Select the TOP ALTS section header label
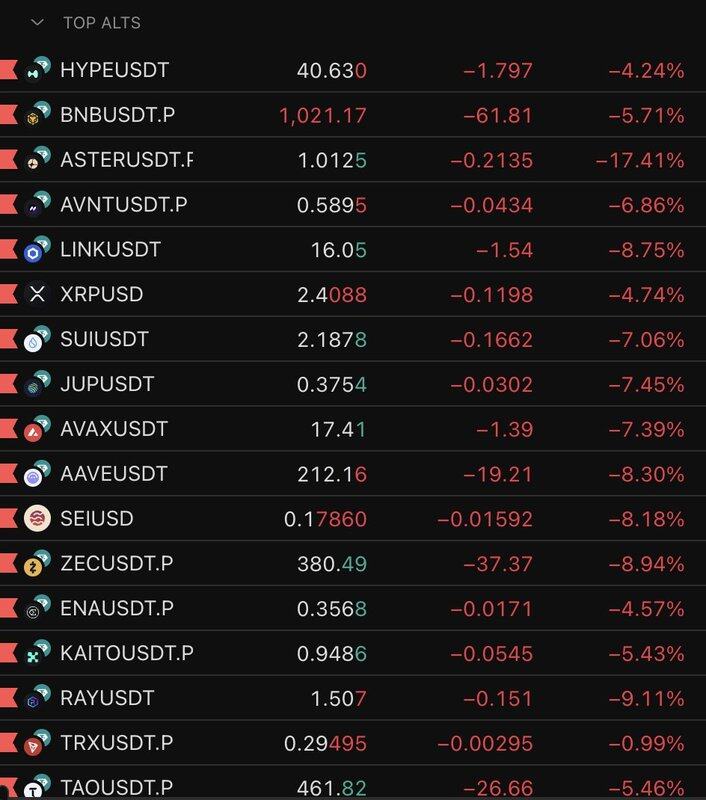This screenshot has width=706, height=800. point(101,22)
